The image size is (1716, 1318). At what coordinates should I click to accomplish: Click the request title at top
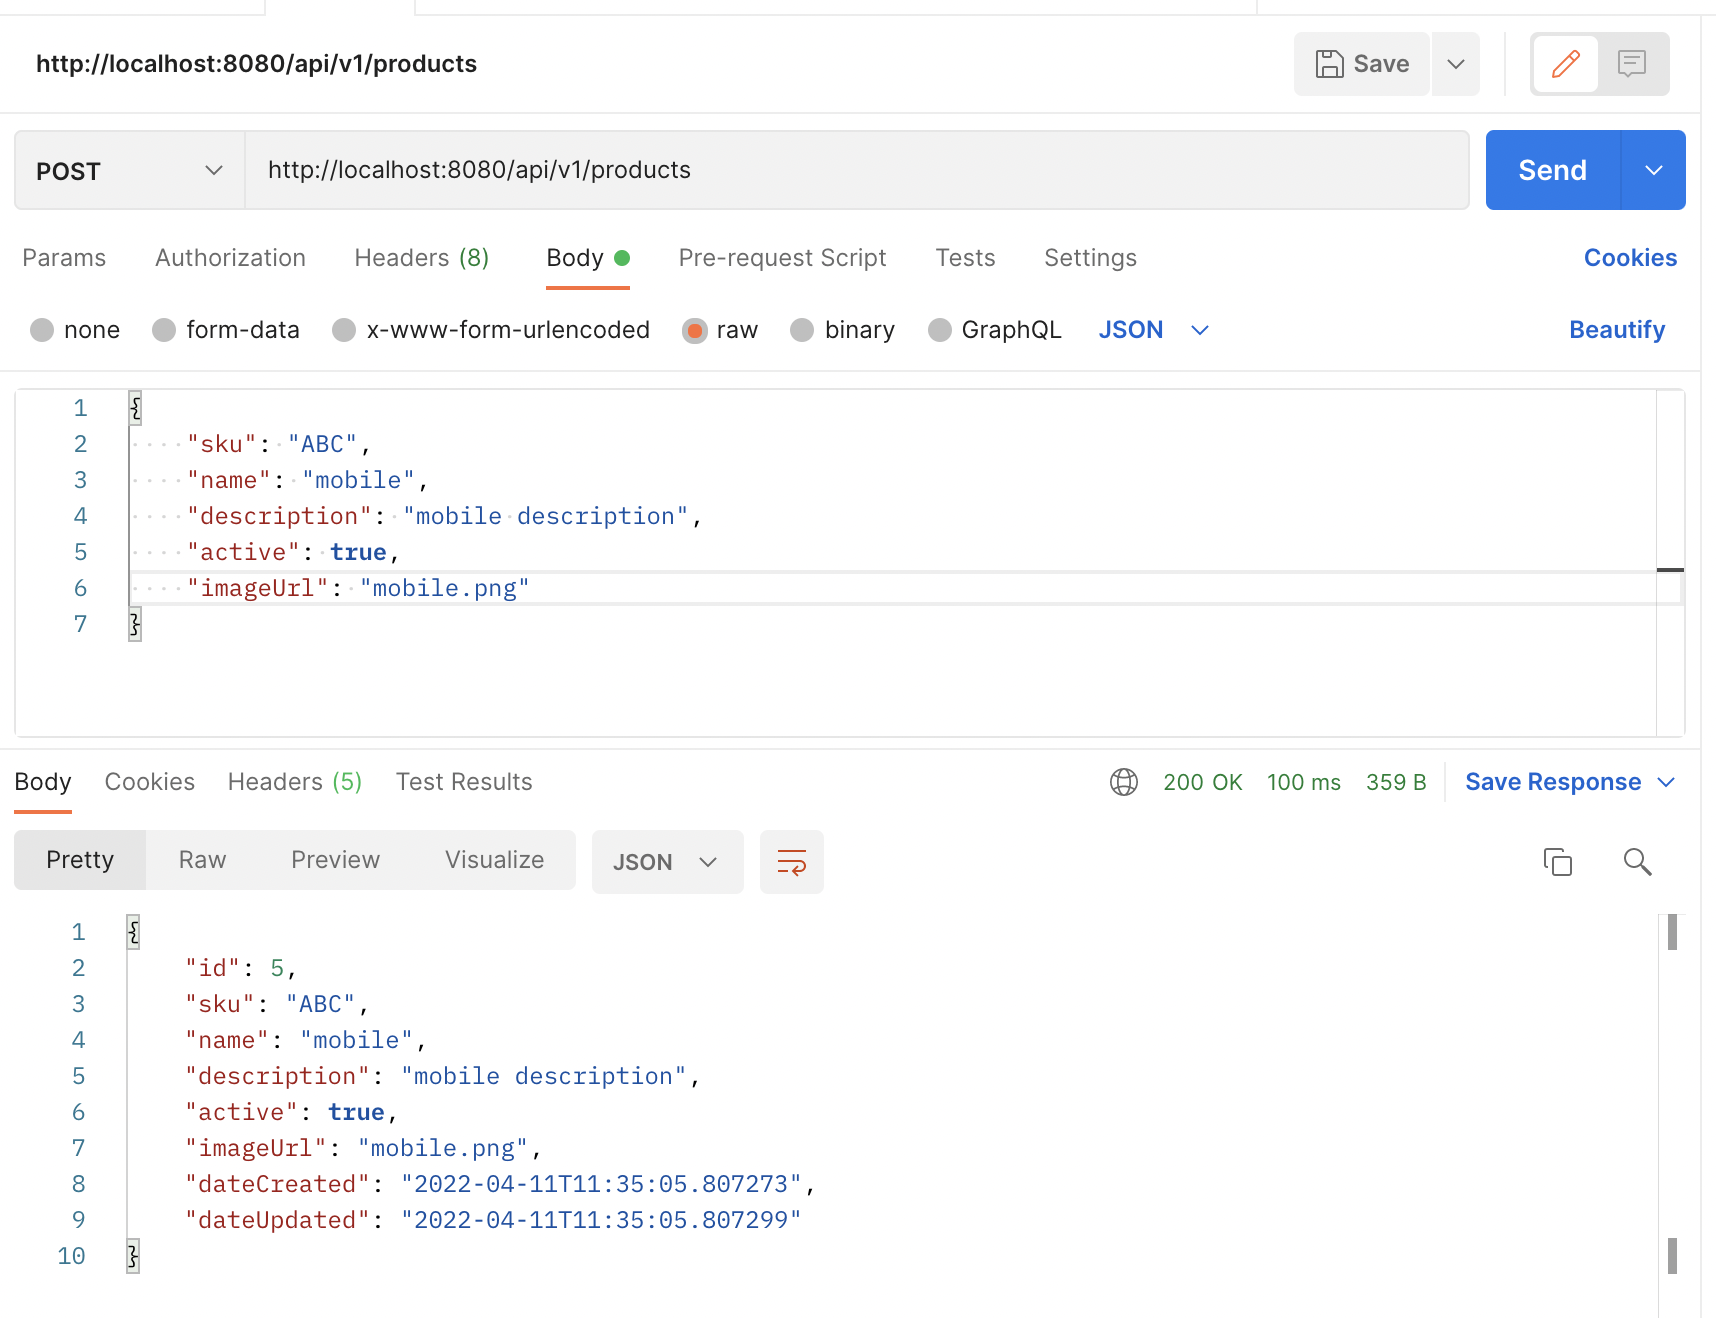(x=256, y=64)
